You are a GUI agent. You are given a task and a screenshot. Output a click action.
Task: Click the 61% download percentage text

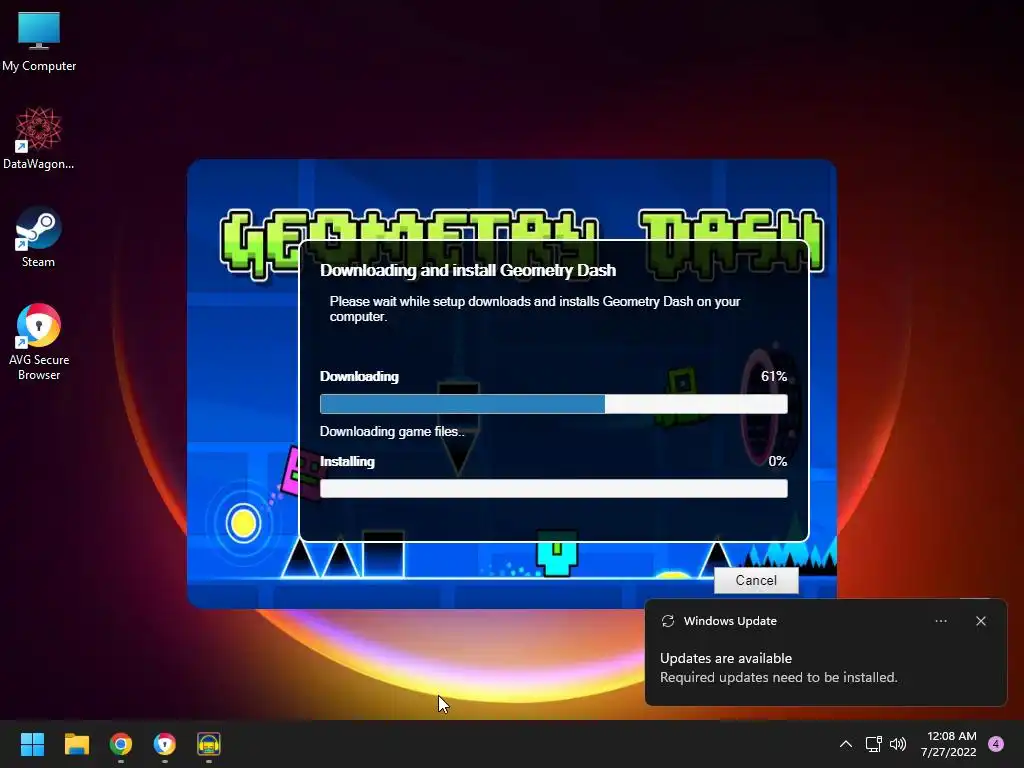tap(774, 376)
